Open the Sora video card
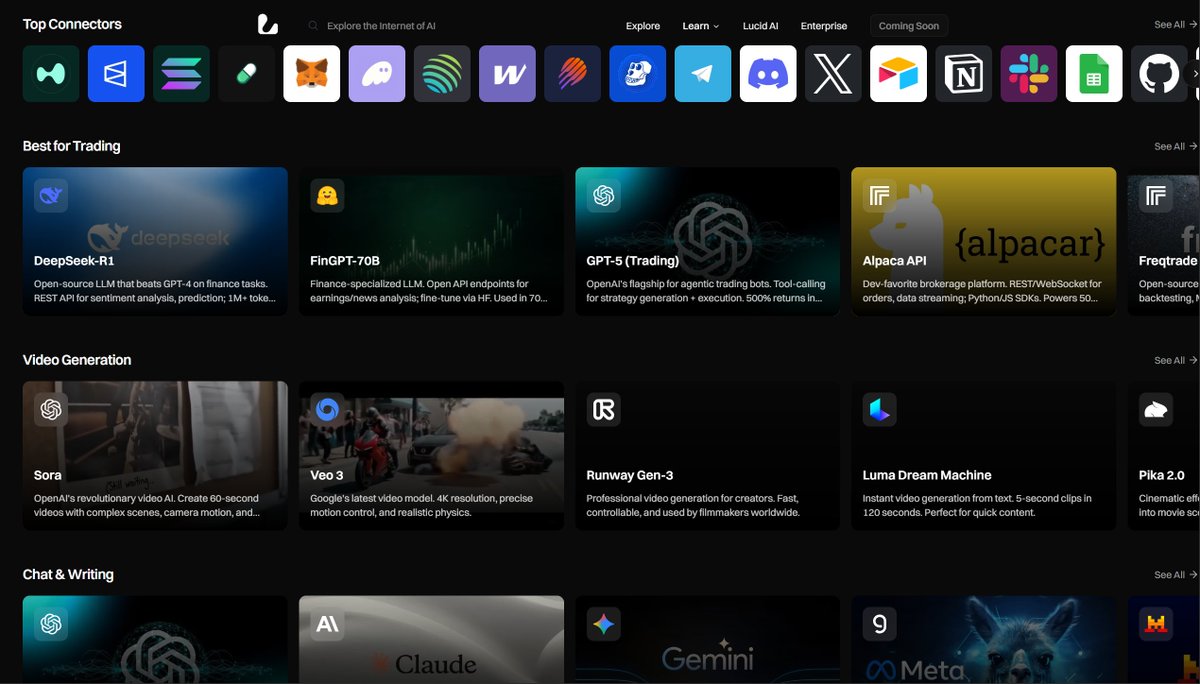 click(155, 456)
